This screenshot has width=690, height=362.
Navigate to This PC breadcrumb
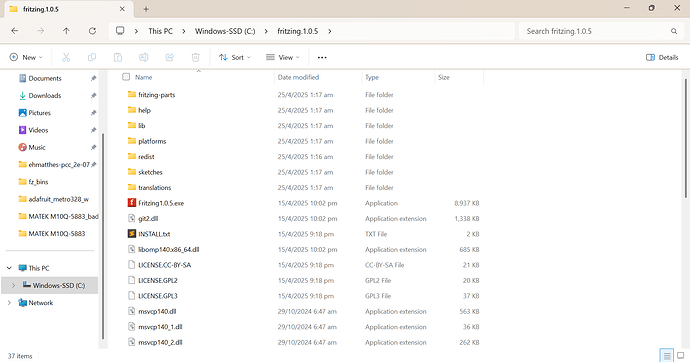click(160, 31)
